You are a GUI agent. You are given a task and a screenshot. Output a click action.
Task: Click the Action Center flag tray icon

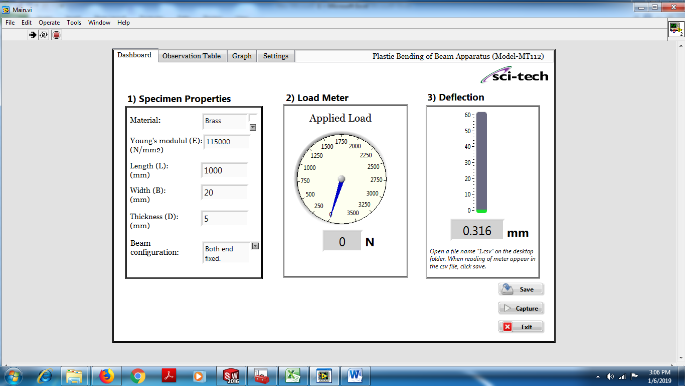pyautogui.click(x=635, y=376)
